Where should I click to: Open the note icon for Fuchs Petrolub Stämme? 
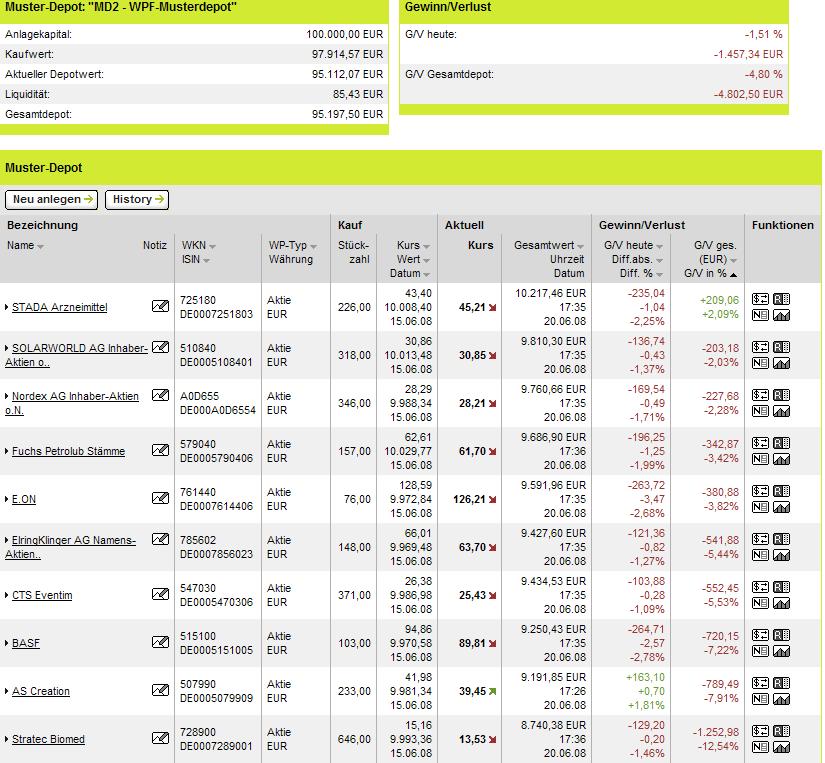(x=160, y=450)
